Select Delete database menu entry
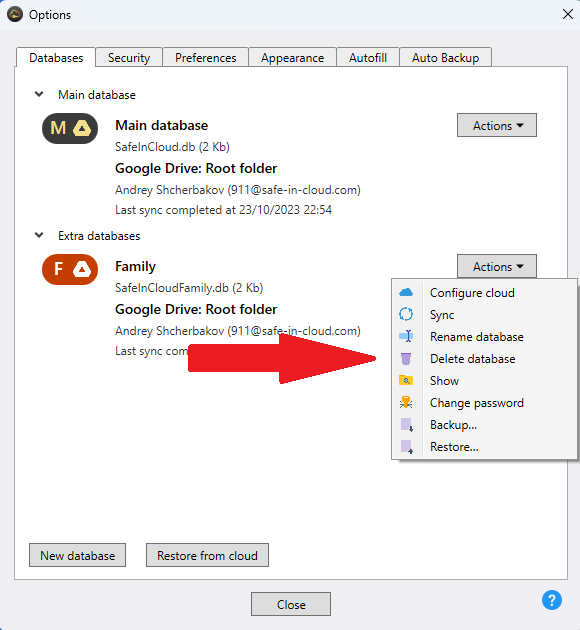The width and height of the screenshot is (580, 630). pos(485,359)
